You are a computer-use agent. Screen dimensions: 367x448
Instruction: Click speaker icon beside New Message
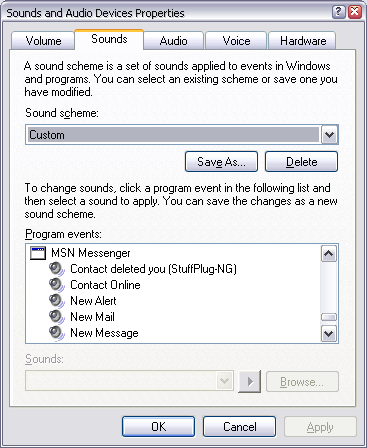[x=56, y=333]
